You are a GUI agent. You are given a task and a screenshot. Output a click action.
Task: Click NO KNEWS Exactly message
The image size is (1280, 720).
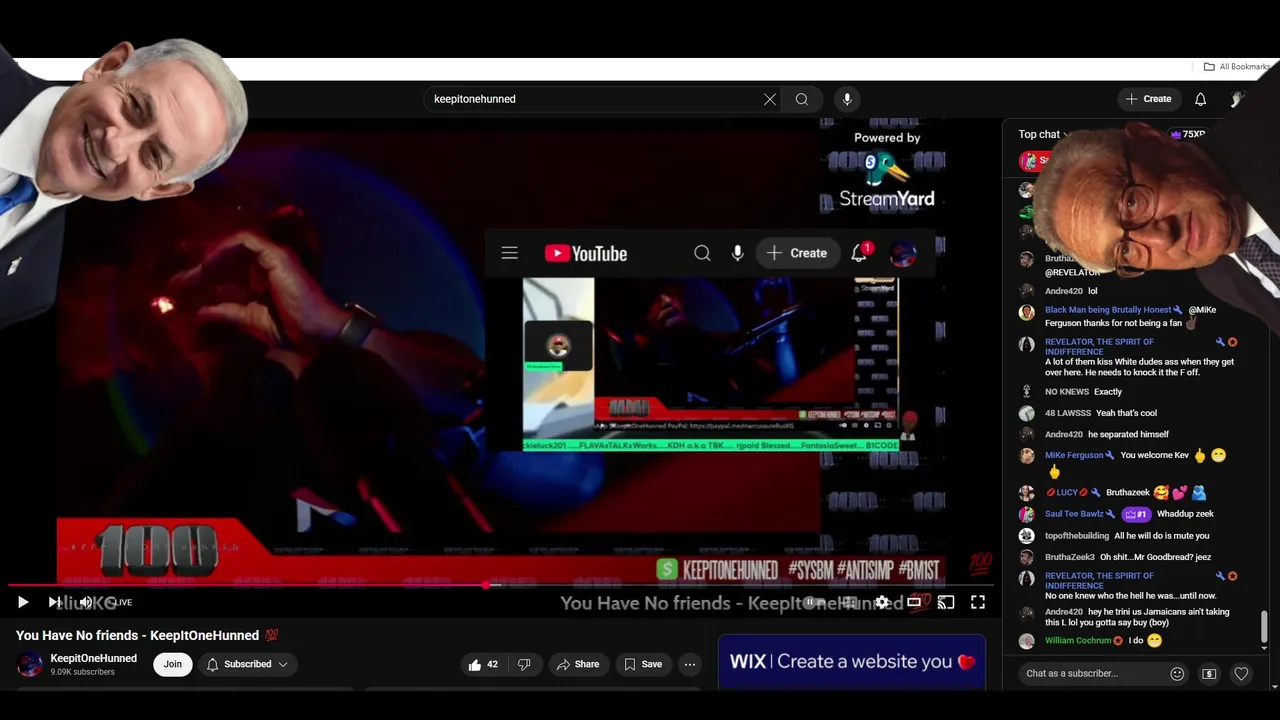coord(1083,392)
